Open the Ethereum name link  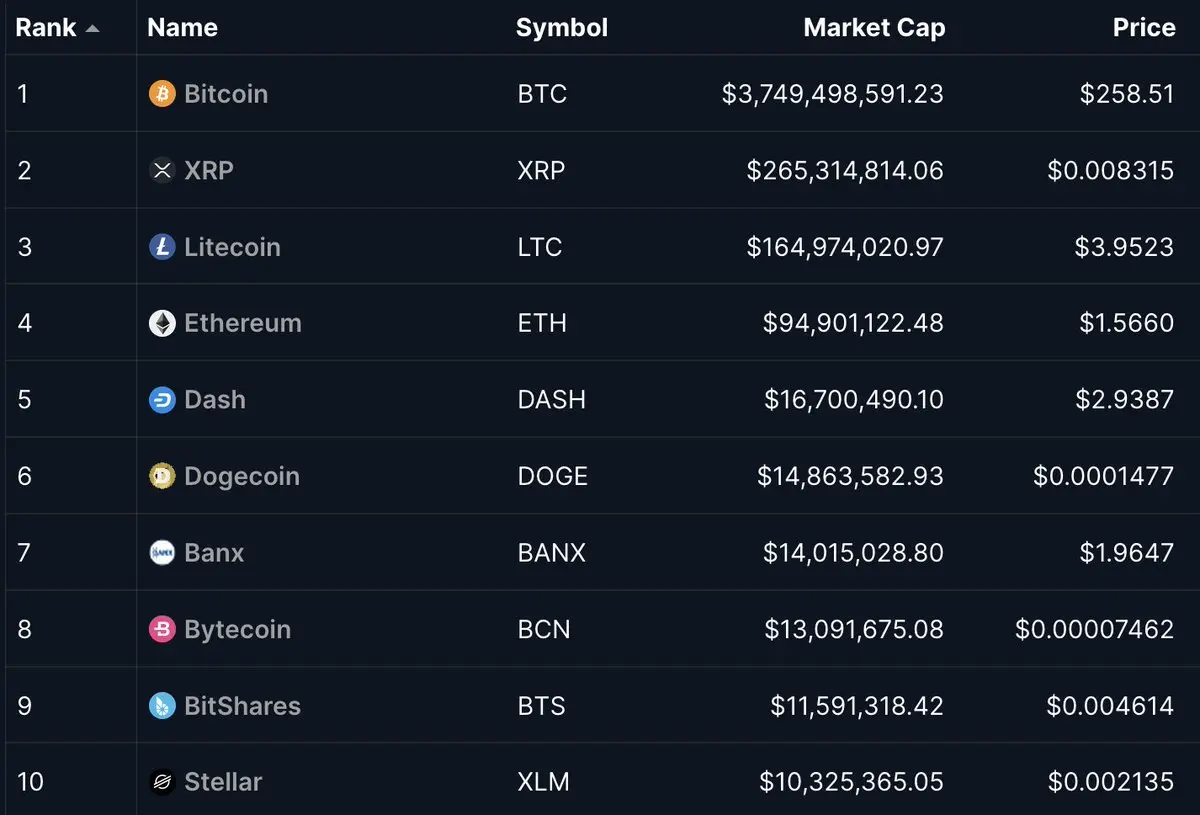pos(243,323)
